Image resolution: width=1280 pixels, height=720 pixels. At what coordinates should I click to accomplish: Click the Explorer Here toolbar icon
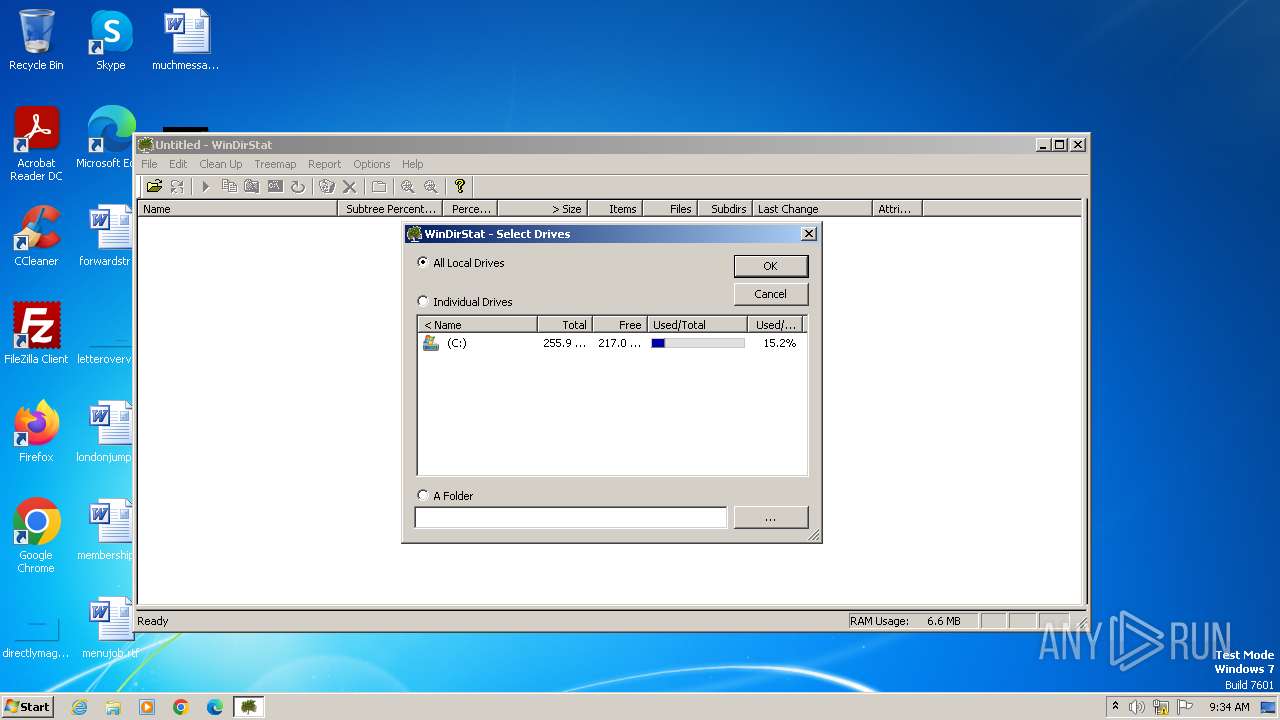coord(252,186)
